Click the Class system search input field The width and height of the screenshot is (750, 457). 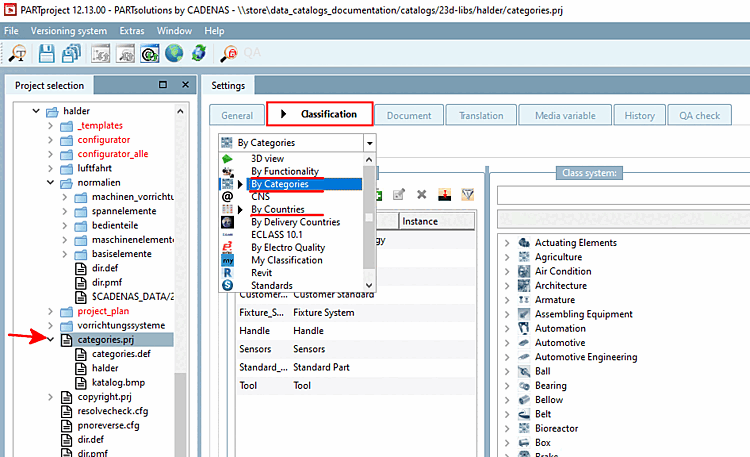pos(623,196)
